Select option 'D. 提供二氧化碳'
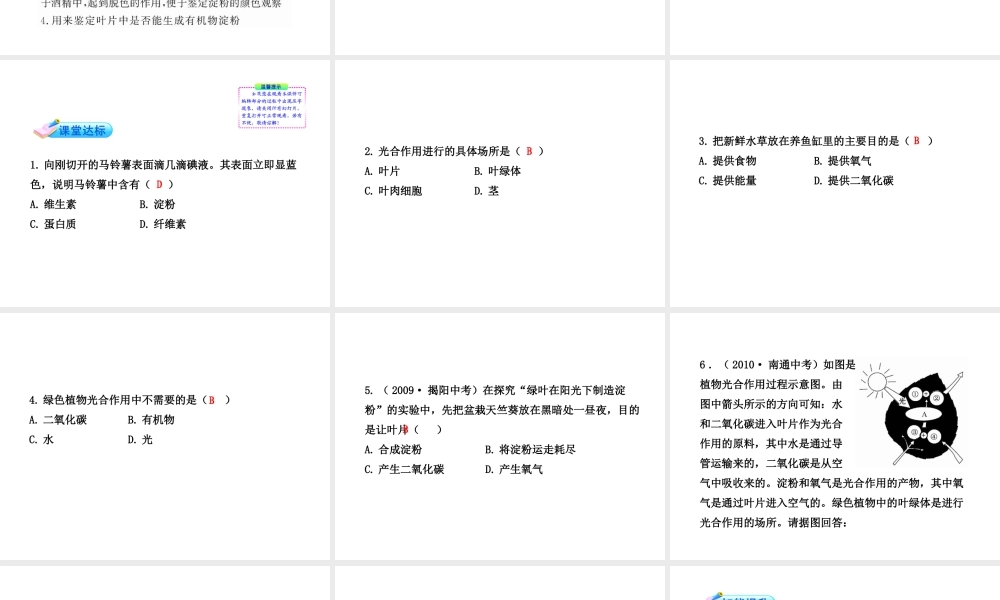This screenshot has height=600, width=1000. (x=854, y=180)
